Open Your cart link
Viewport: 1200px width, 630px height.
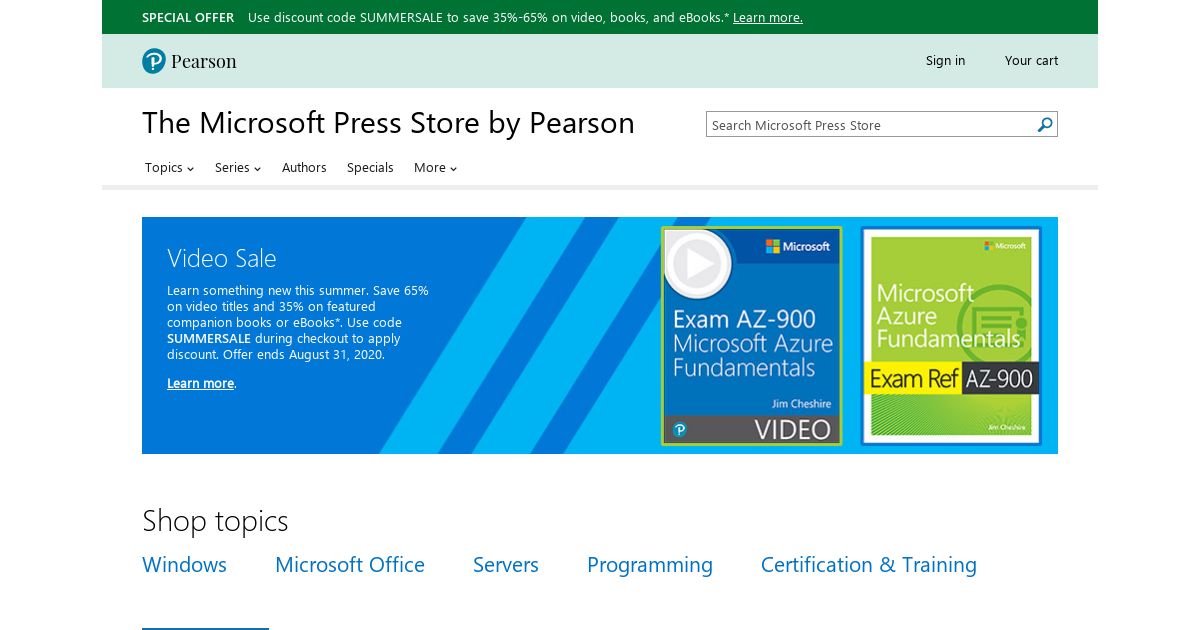(x=1031, y=61)
